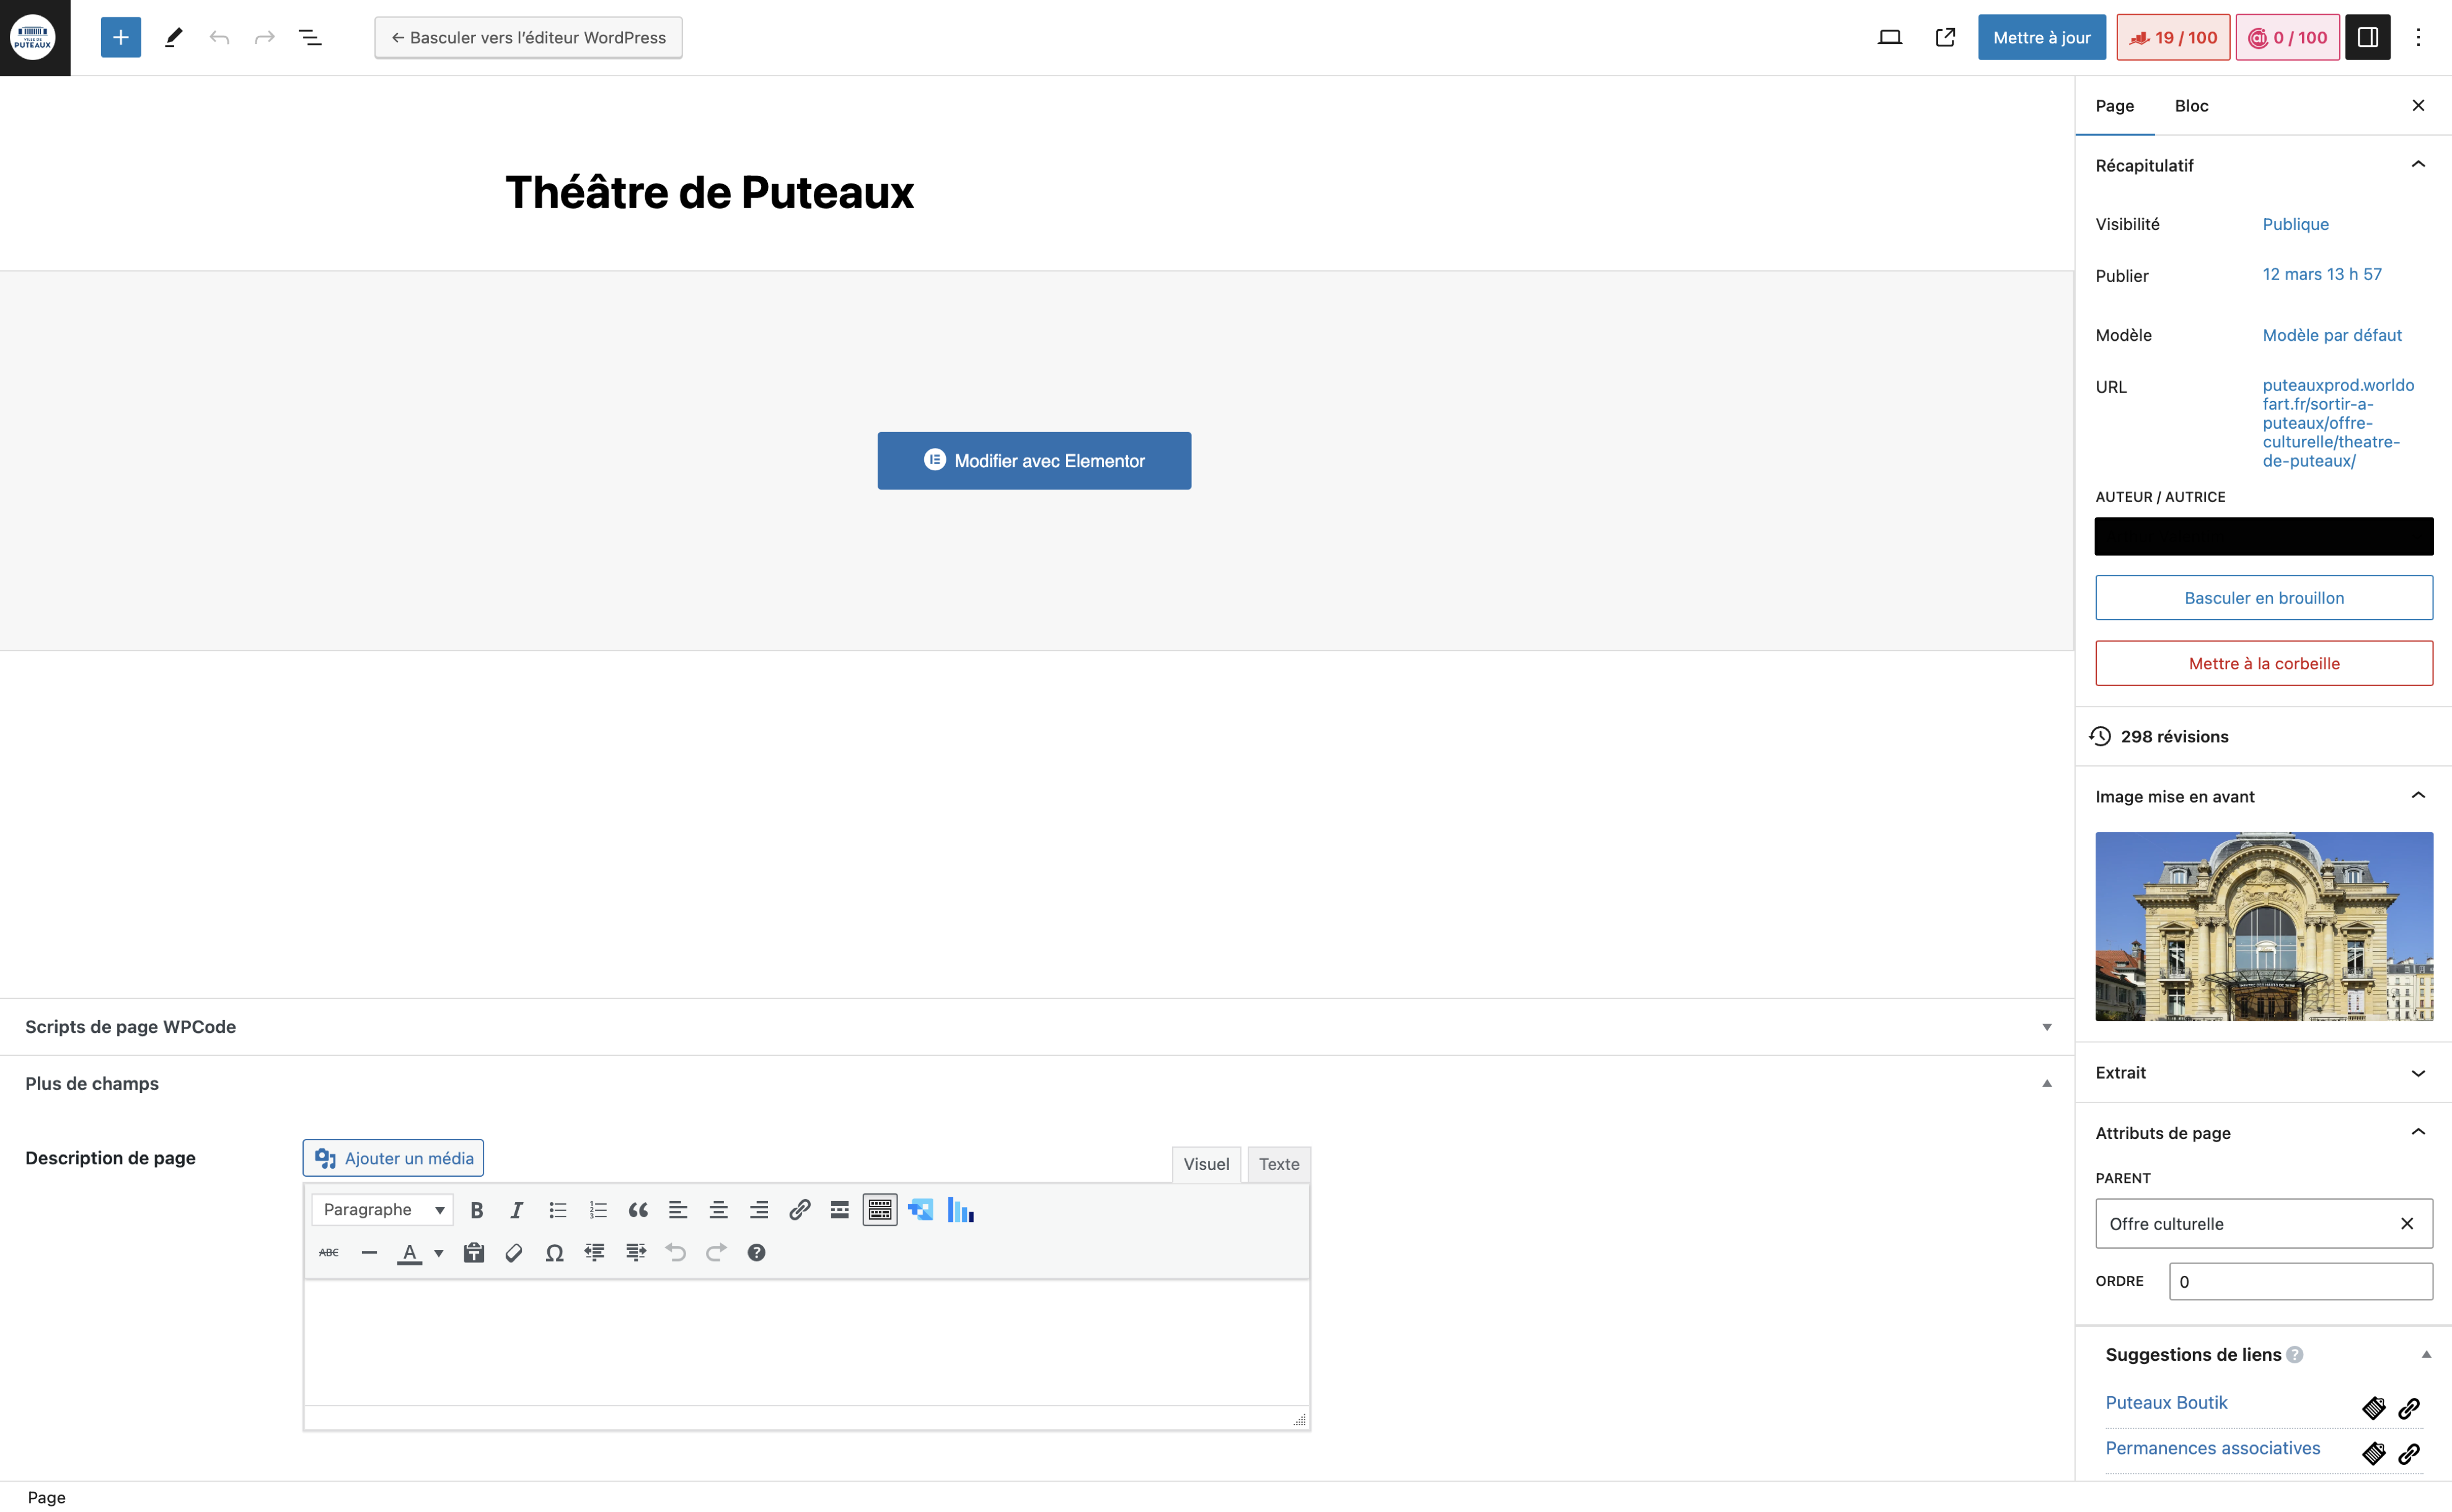Click the paste as text clipboard icon

[474, 1253]
